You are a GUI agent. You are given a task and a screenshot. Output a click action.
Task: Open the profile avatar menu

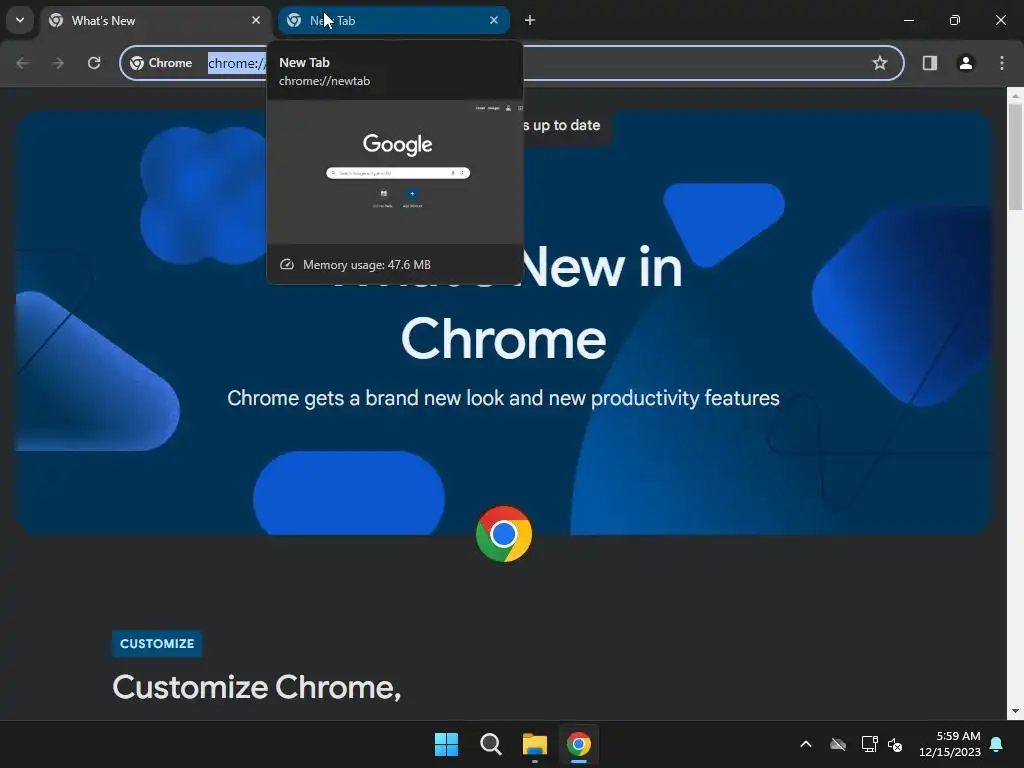pyautogui.click(x=966, y=63)
